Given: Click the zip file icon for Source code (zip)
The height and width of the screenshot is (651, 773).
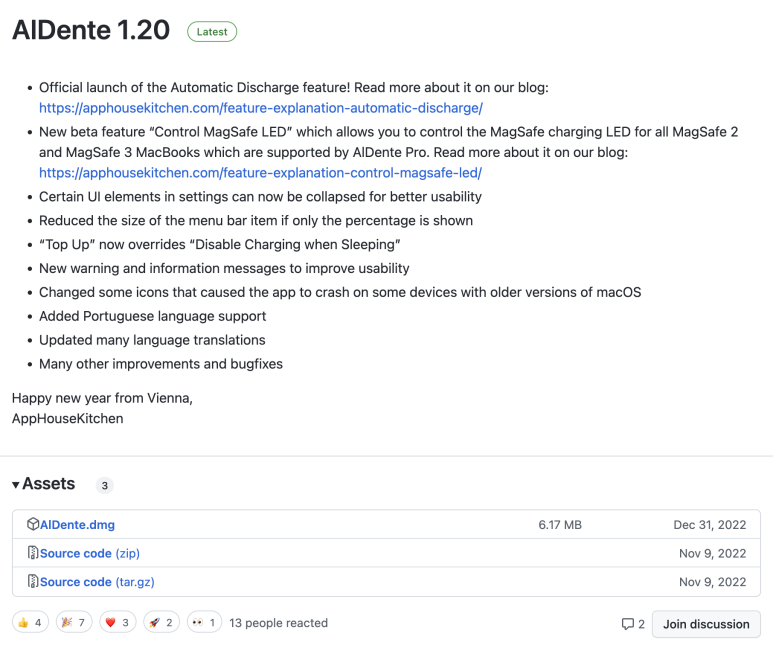Looking at the screenshot, I should pyautogui.click(x=33, y=553).
